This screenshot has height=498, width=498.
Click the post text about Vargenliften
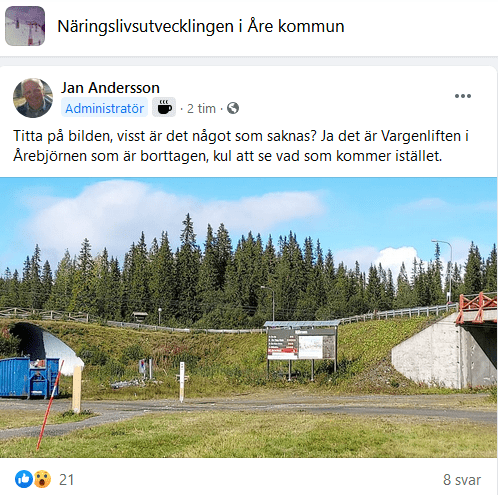[241, 146]
